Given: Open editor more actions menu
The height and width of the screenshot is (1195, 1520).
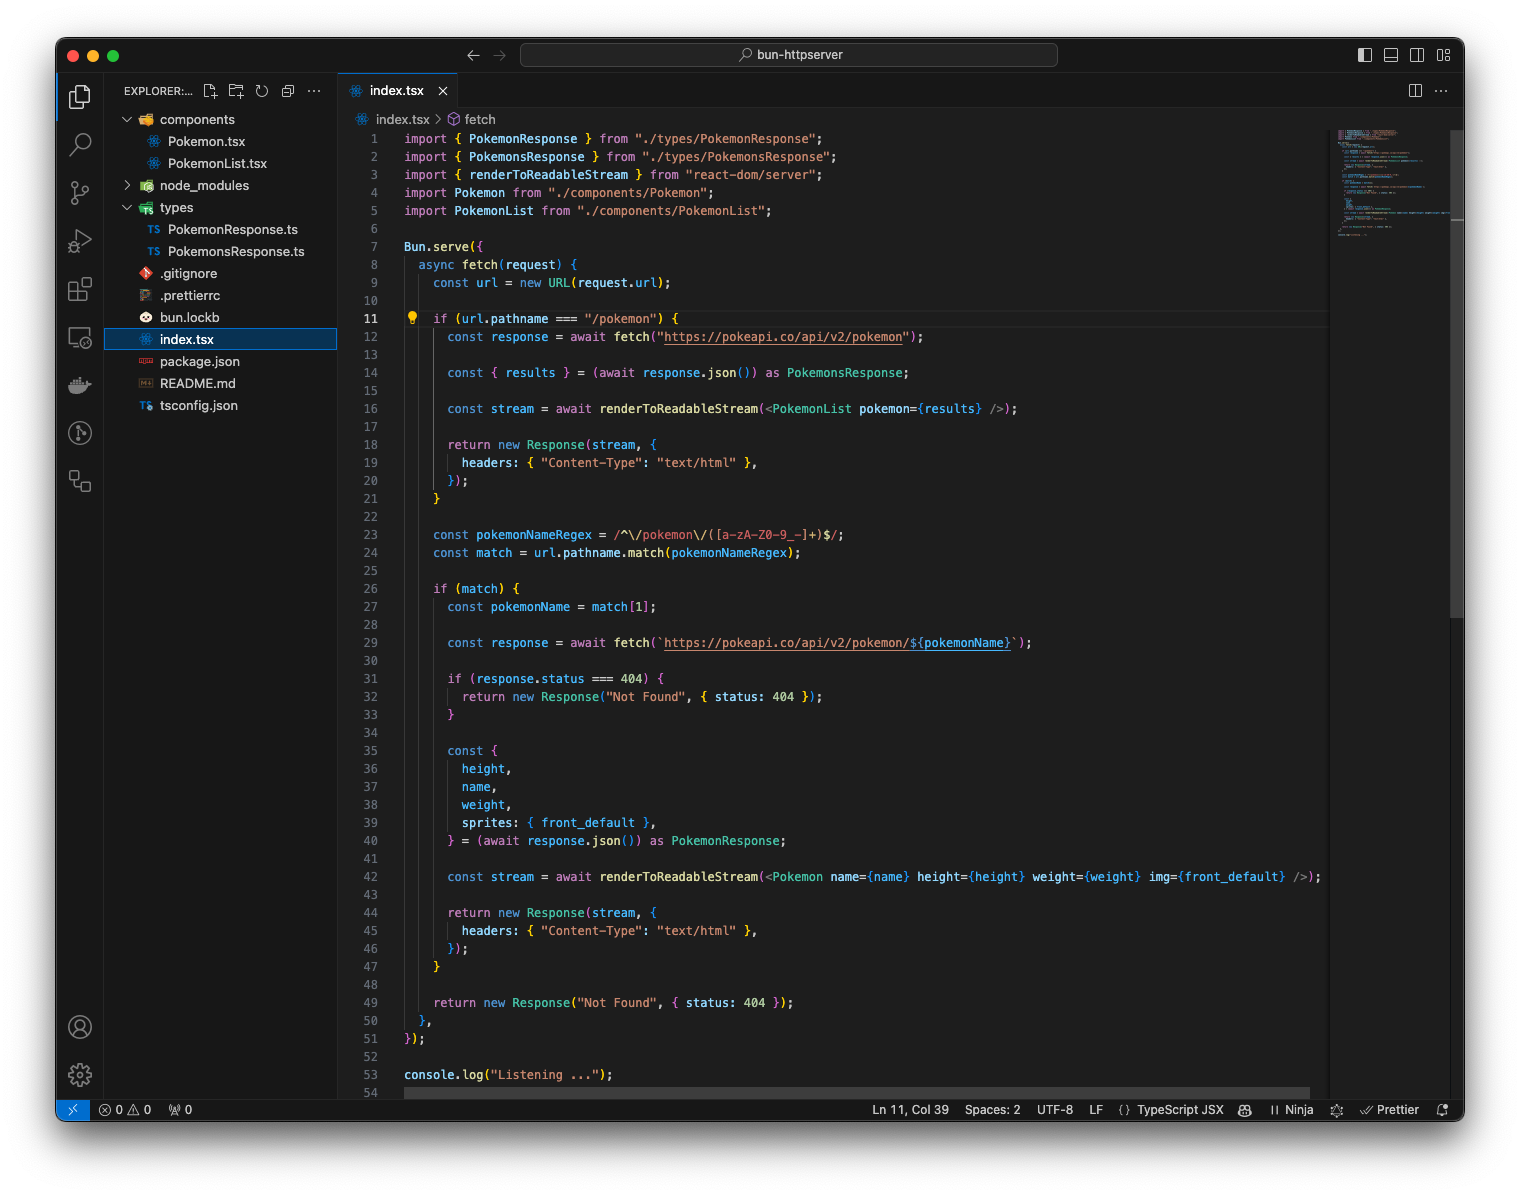Looking at the screenshot, I should pos(1441,91).
